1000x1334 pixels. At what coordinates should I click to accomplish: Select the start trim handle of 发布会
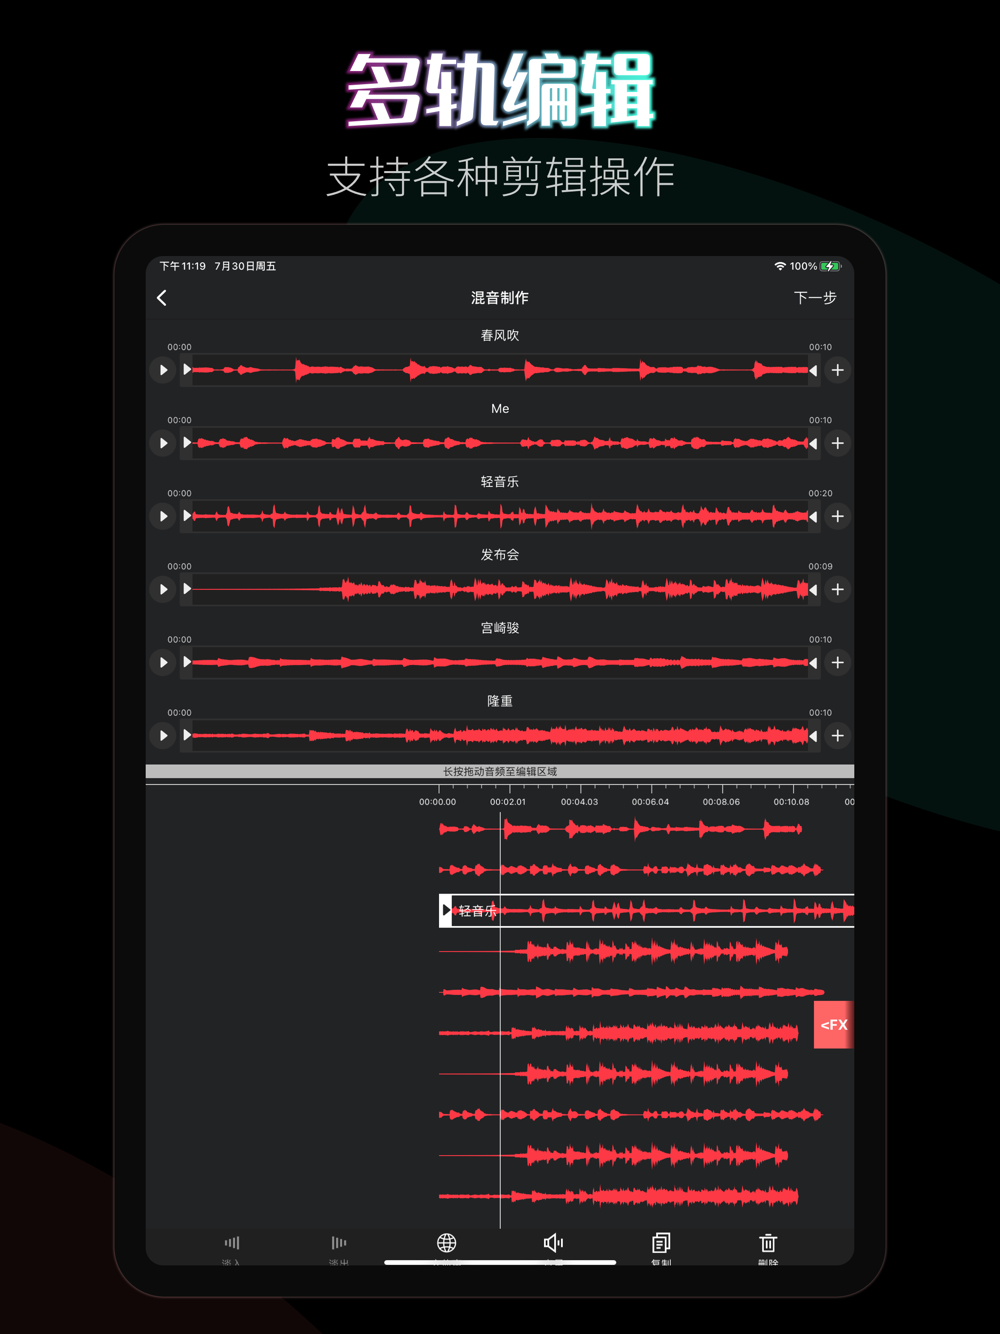187,589
